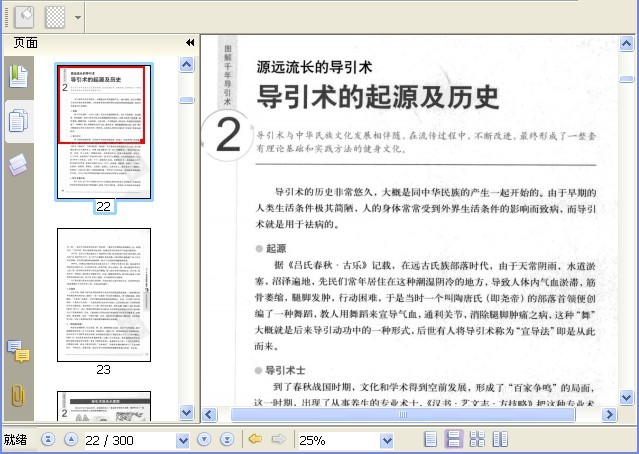Select page 23 thumbnail
The width and height of the screenshot is (639, 454).
tap(104, 295)
